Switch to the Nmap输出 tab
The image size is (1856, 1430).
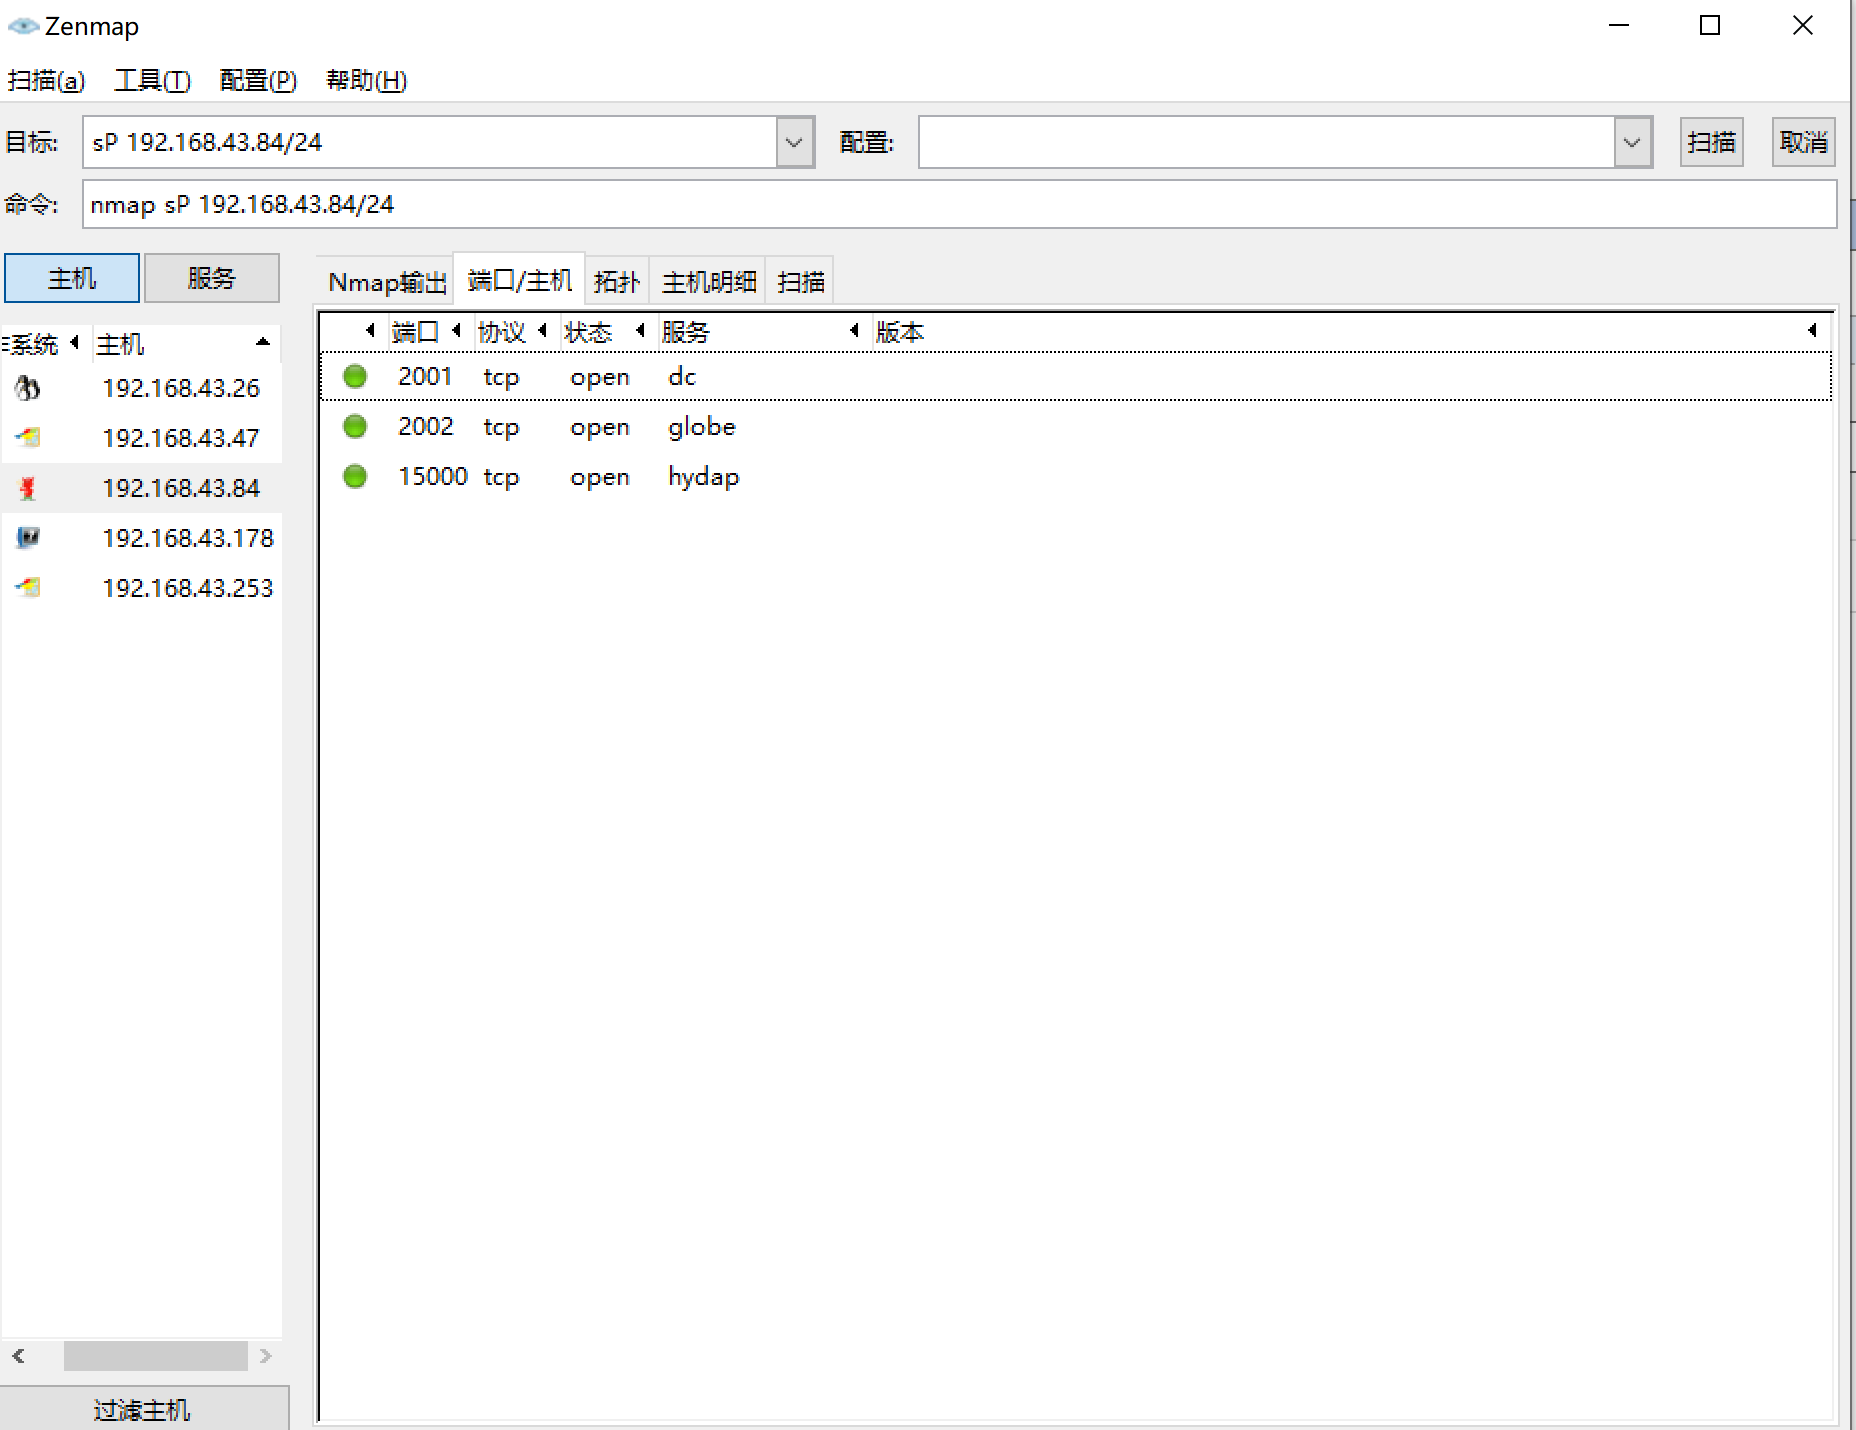pyautogui.click(x=387, y=282)
